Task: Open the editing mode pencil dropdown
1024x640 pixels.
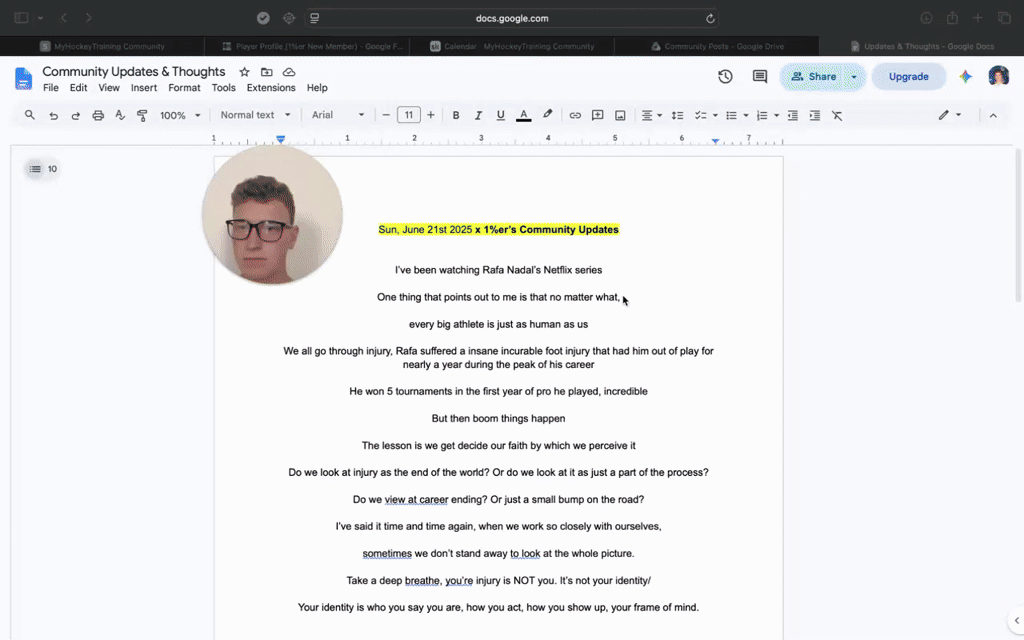Action: pos(950,115)
